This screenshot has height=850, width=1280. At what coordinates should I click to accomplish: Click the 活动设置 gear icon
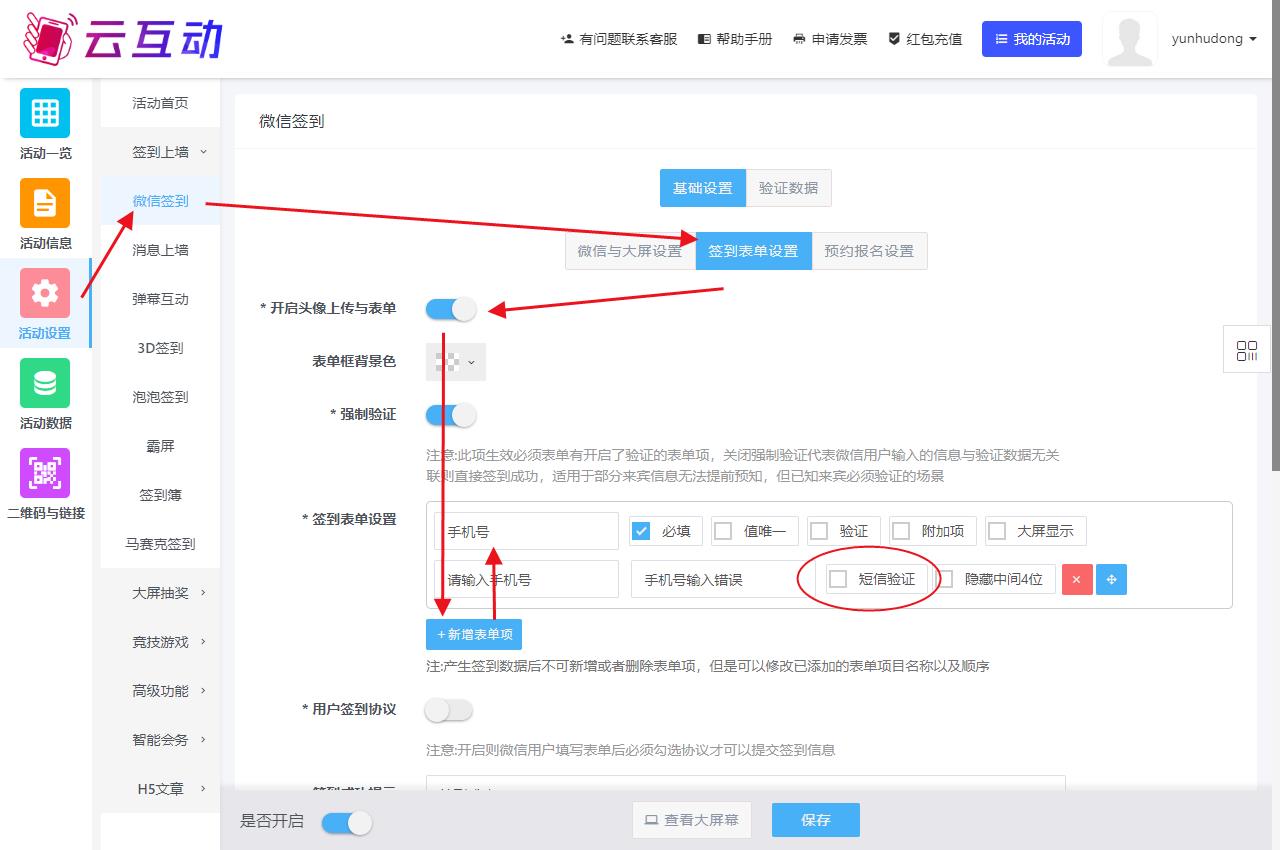coord(45,293)
